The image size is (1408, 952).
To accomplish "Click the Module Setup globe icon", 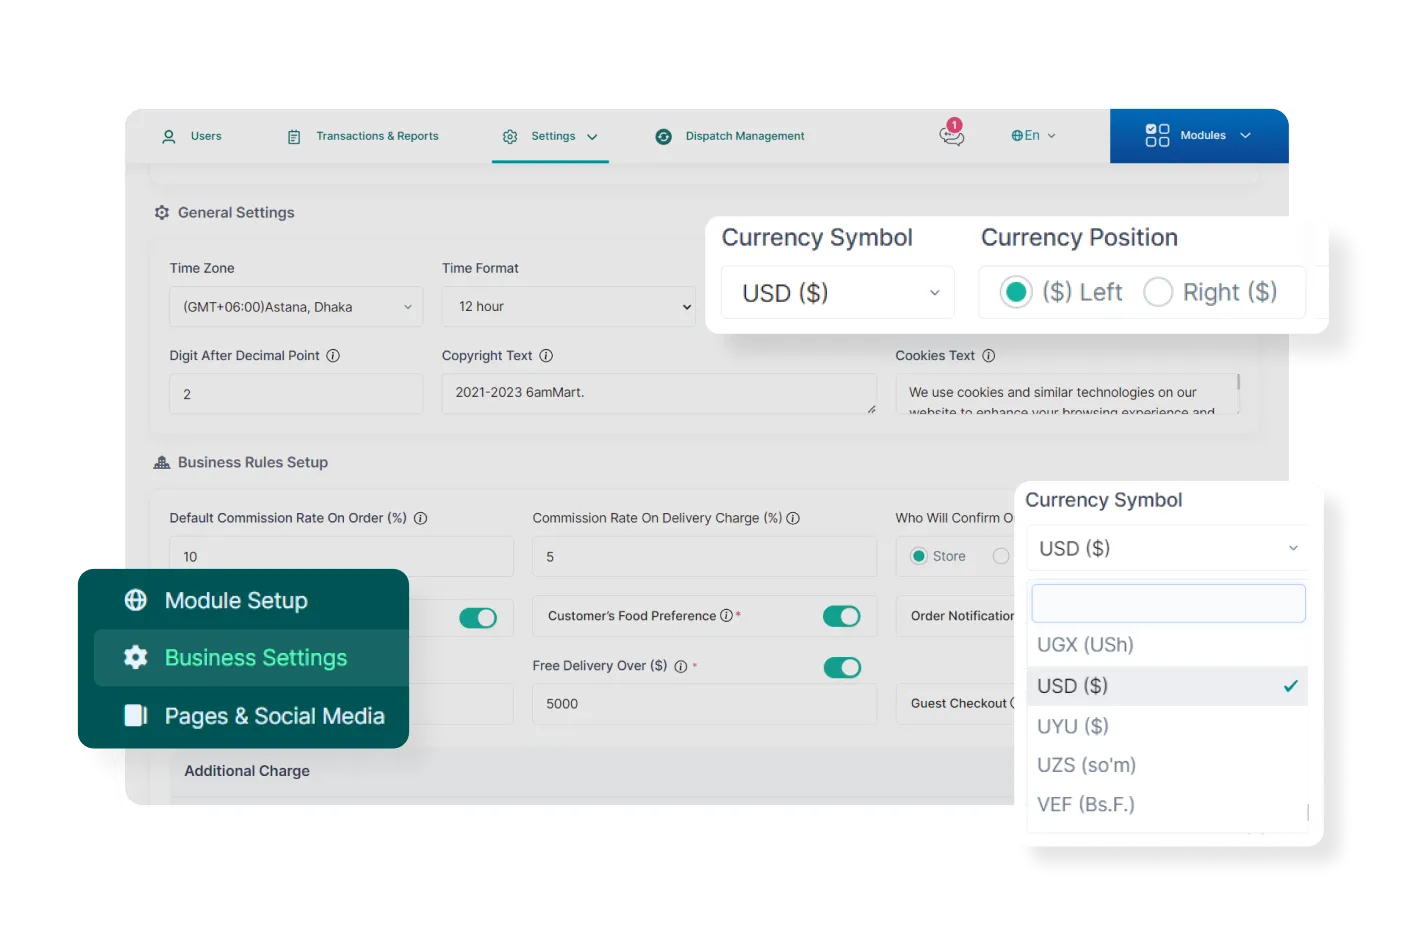I will coord(136,600).
